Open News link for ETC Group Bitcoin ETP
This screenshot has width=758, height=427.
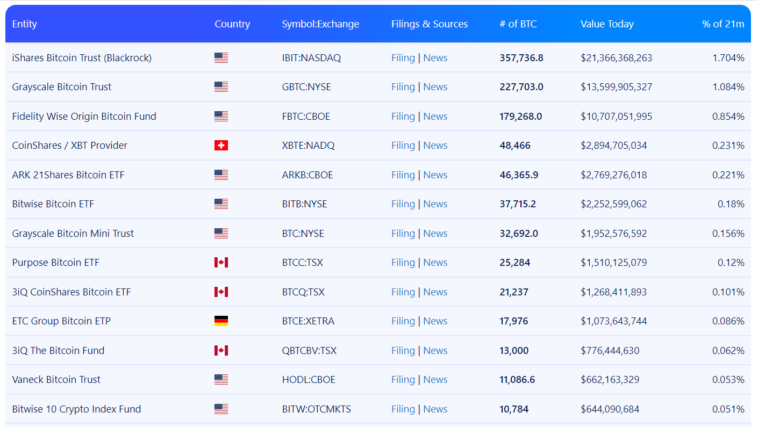[435, 321]
